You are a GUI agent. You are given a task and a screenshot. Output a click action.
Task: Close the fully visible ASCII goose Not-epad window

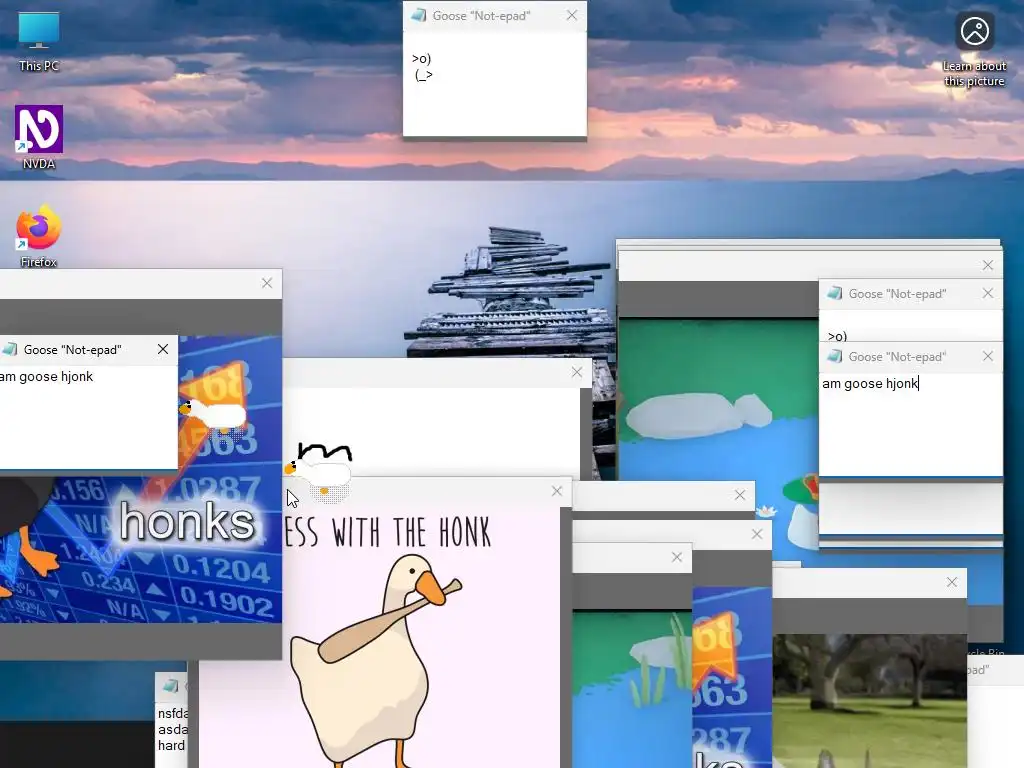tap(571, 15)
